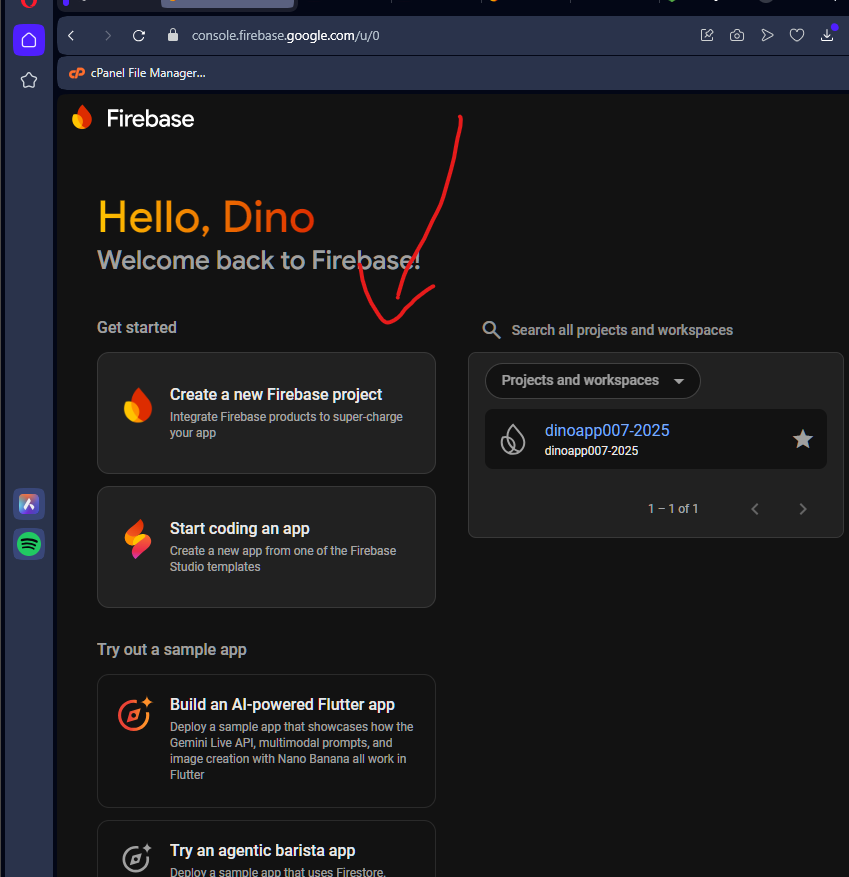
Task: Open the dinoapp007-2025 project link
Action: click(606, 431)
